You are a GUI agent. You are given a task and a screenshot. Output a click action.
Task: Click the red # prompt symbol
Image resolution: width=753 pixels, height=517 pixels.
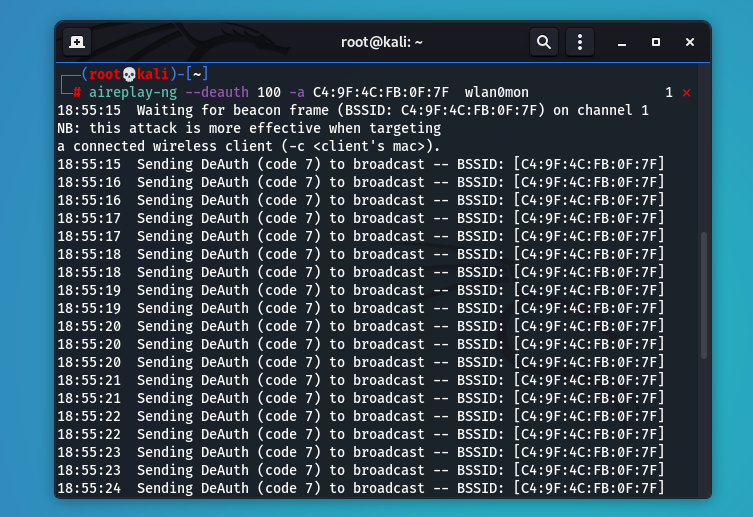click(x=76, y=92)
